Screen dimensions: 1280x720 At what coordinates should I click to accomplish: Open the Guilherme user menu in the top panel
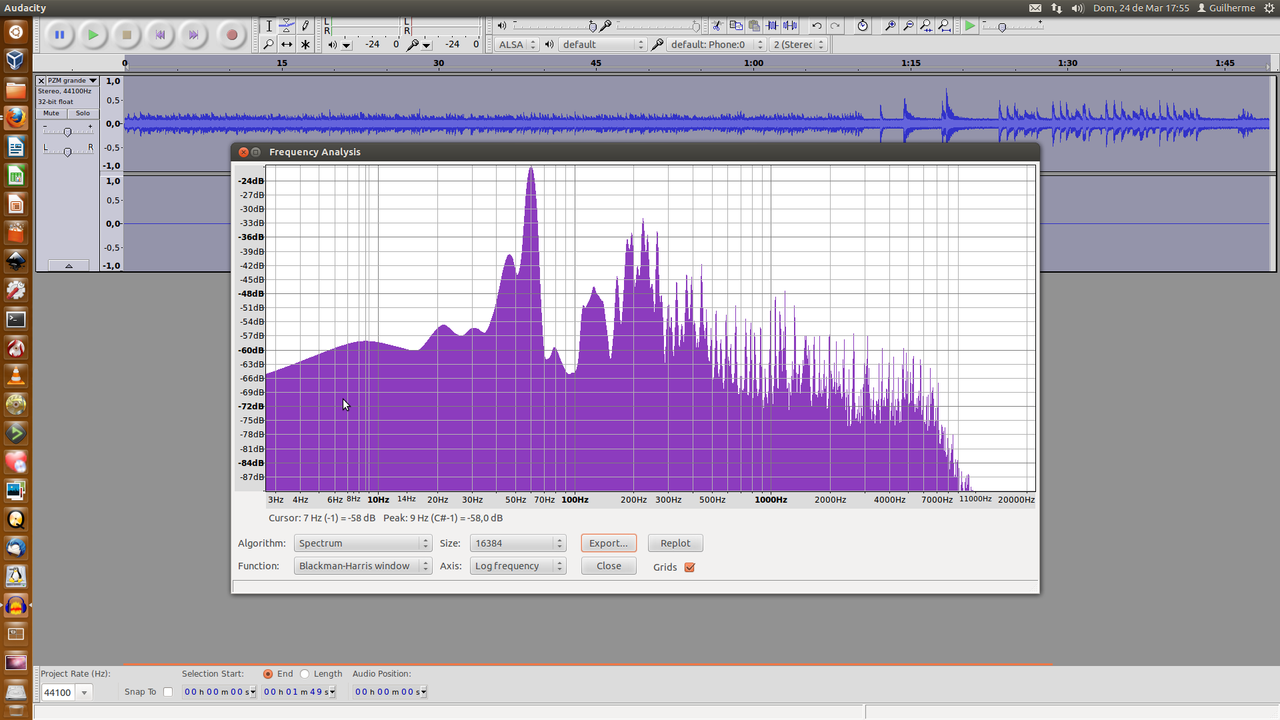click(x=1226, y=7)
